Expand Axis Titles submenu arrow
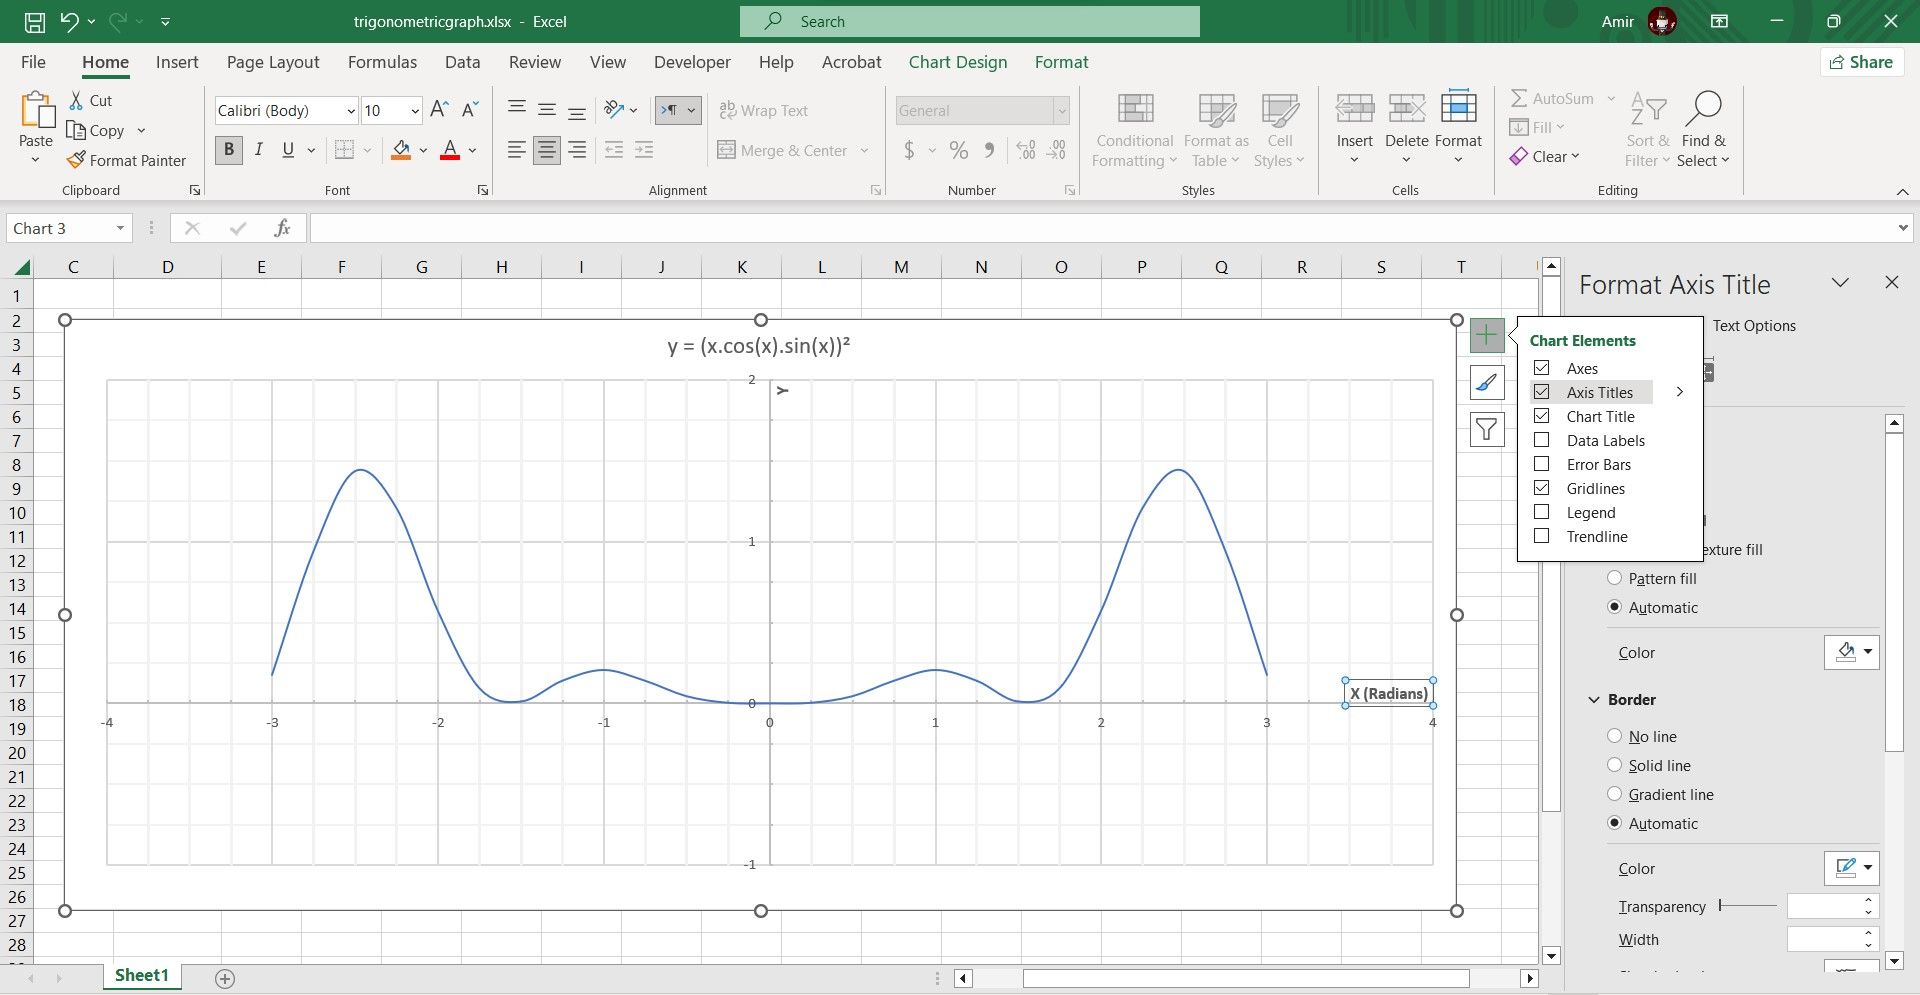The width and height of the screenshot is (1920, 995). 1680,392
